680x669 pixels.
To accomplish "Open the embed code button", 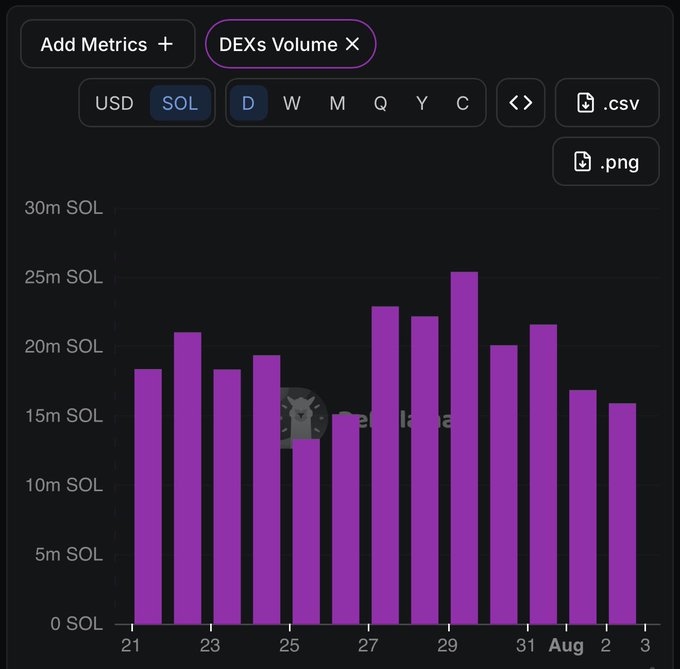I will pos(520,103).
